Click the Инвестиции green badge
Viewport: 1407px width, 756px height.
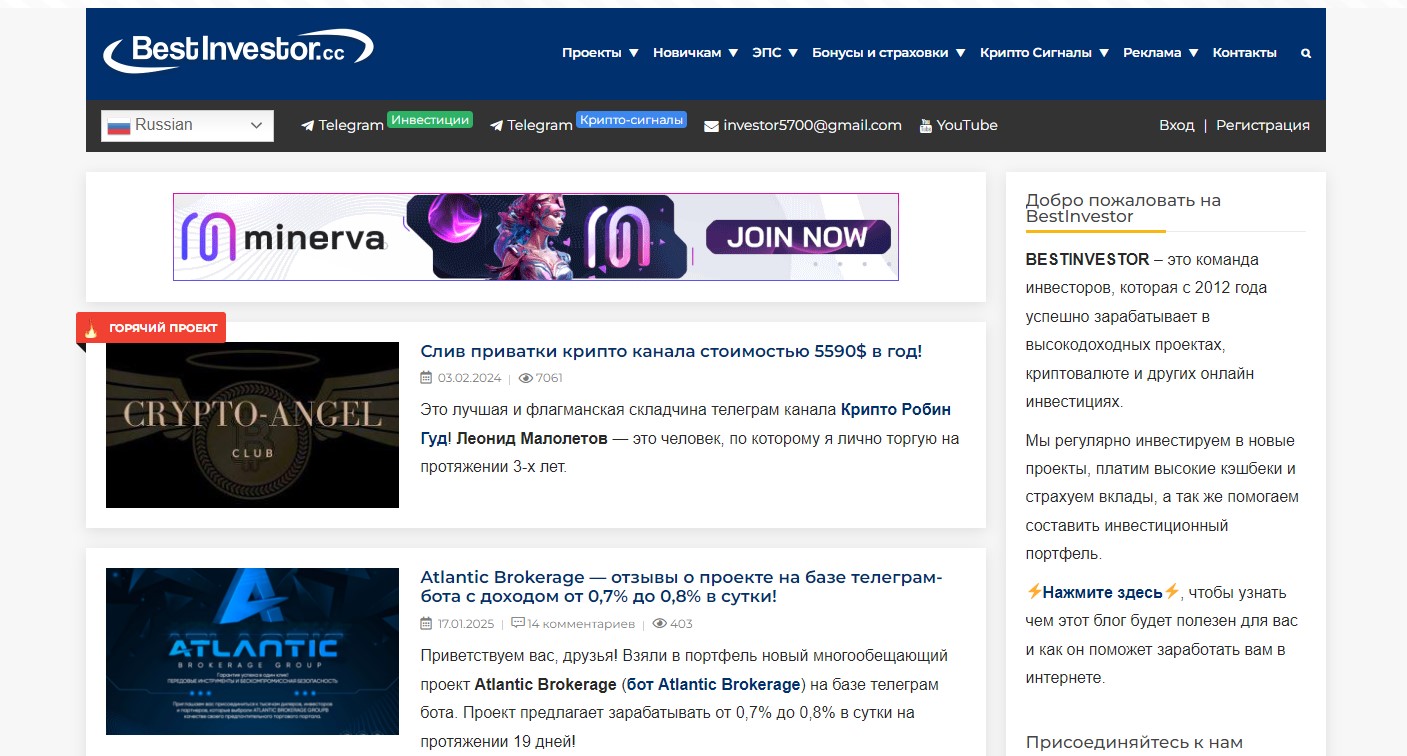tap(430, 120)
